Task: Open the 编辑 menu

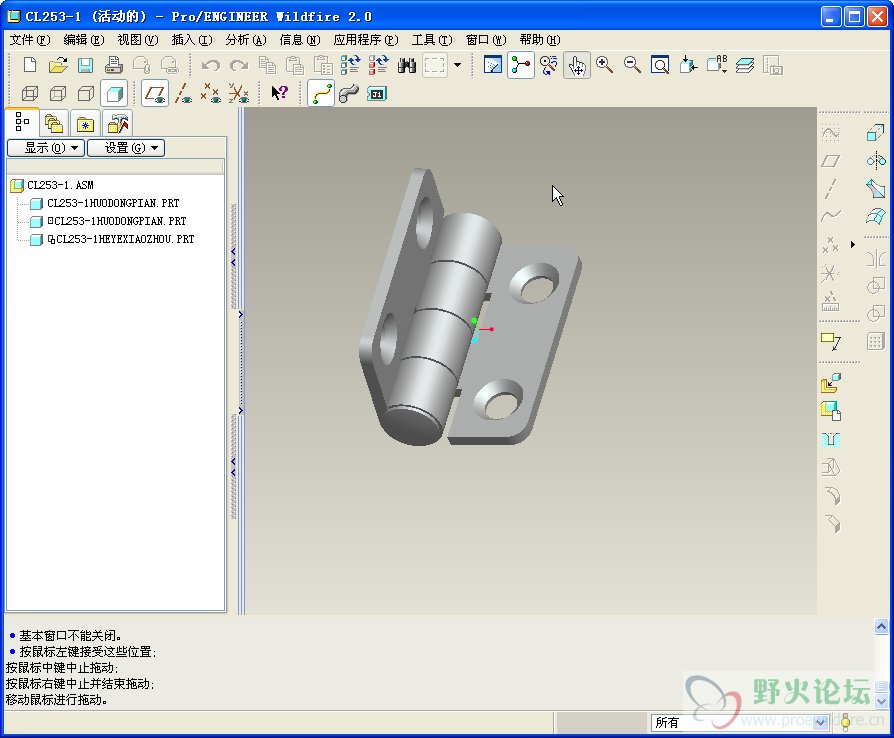Action: 84,39
